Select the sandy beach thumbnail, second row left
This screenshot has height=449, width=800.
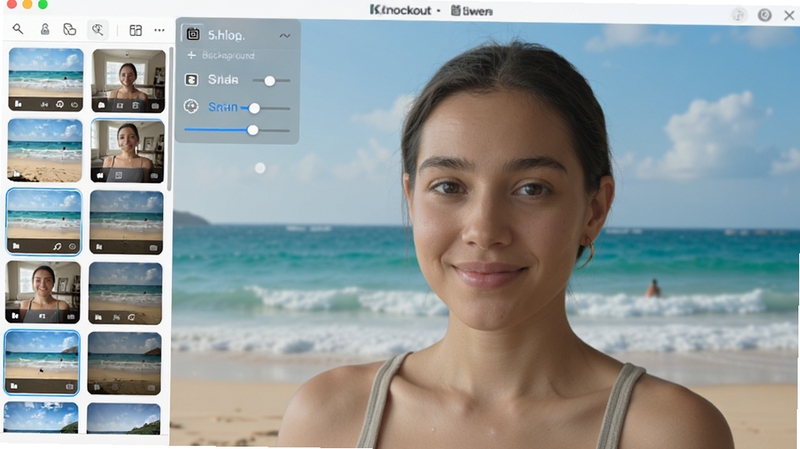[x=45, y=151]
